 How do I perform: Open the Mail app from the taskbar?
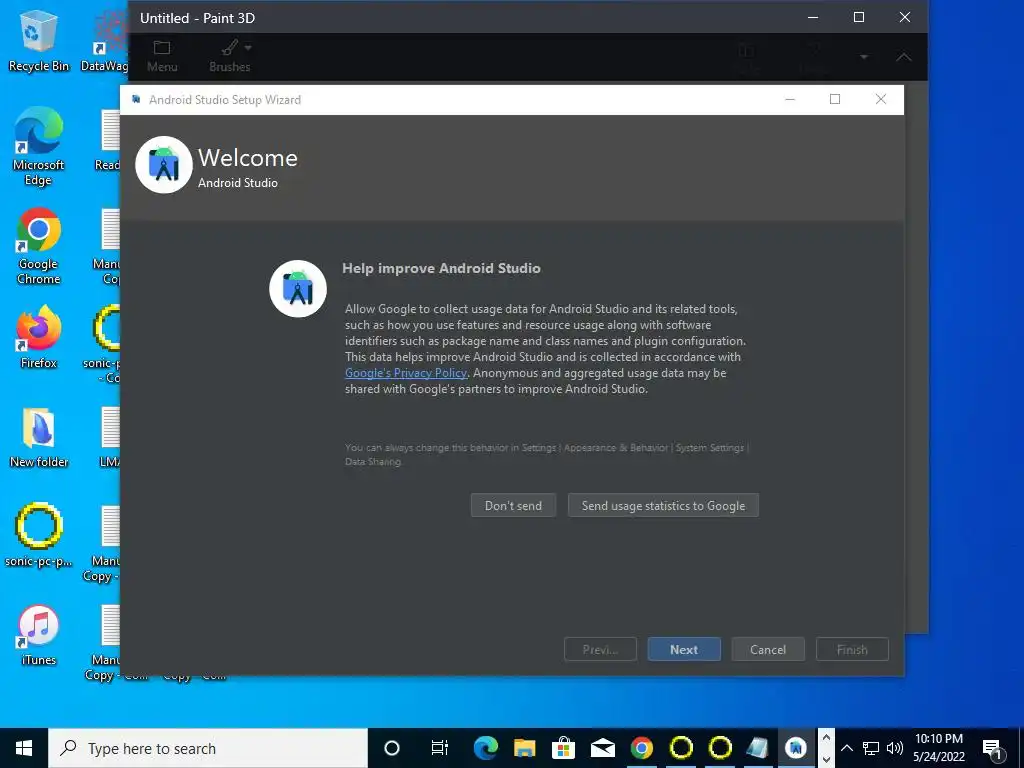(x=602, y=748)
